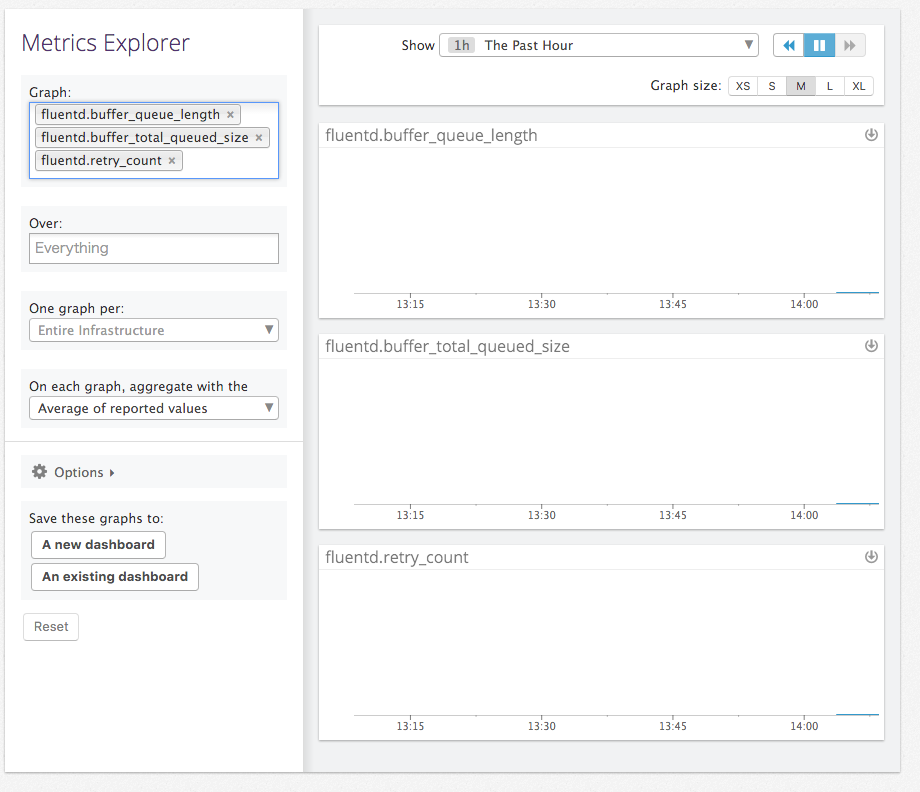Click the 1h badge in time selector

tap(462, 45)
